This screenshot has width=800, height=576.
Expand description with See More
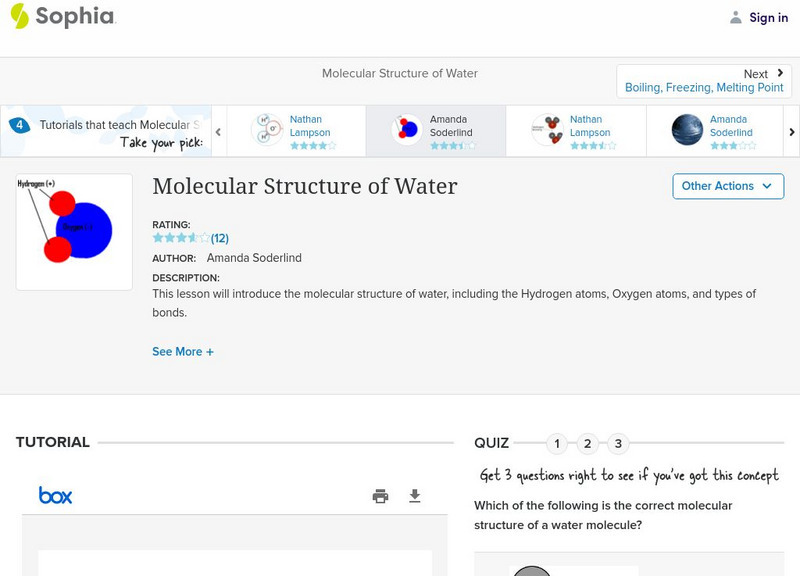pos(183,352)
